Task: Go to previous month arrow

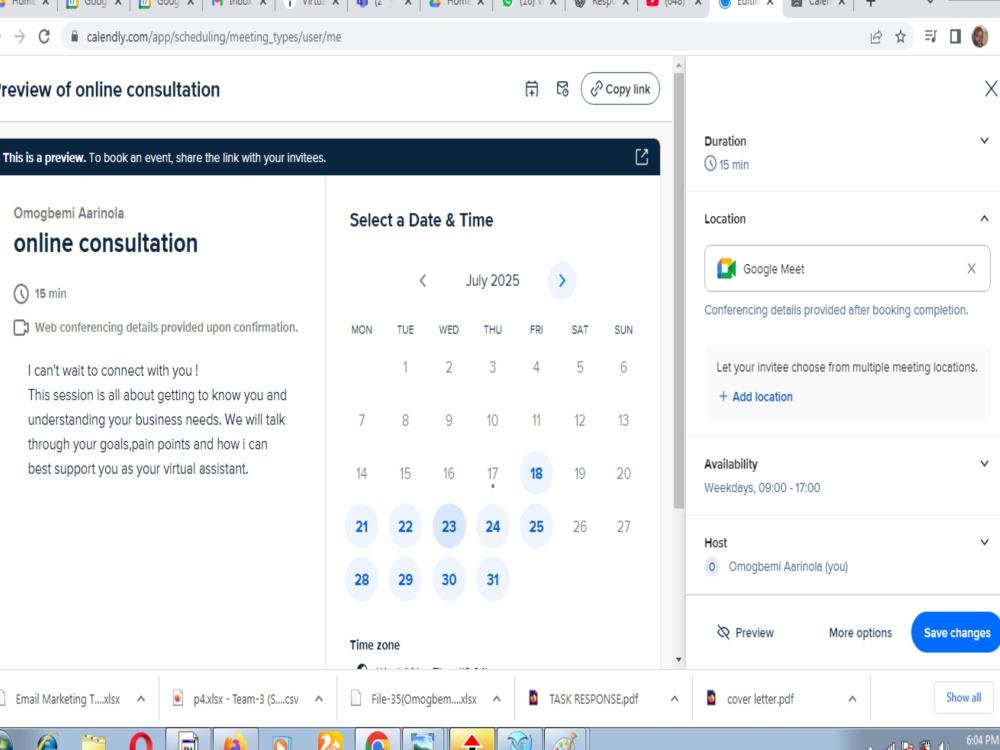Action: [x=422, y=281]
